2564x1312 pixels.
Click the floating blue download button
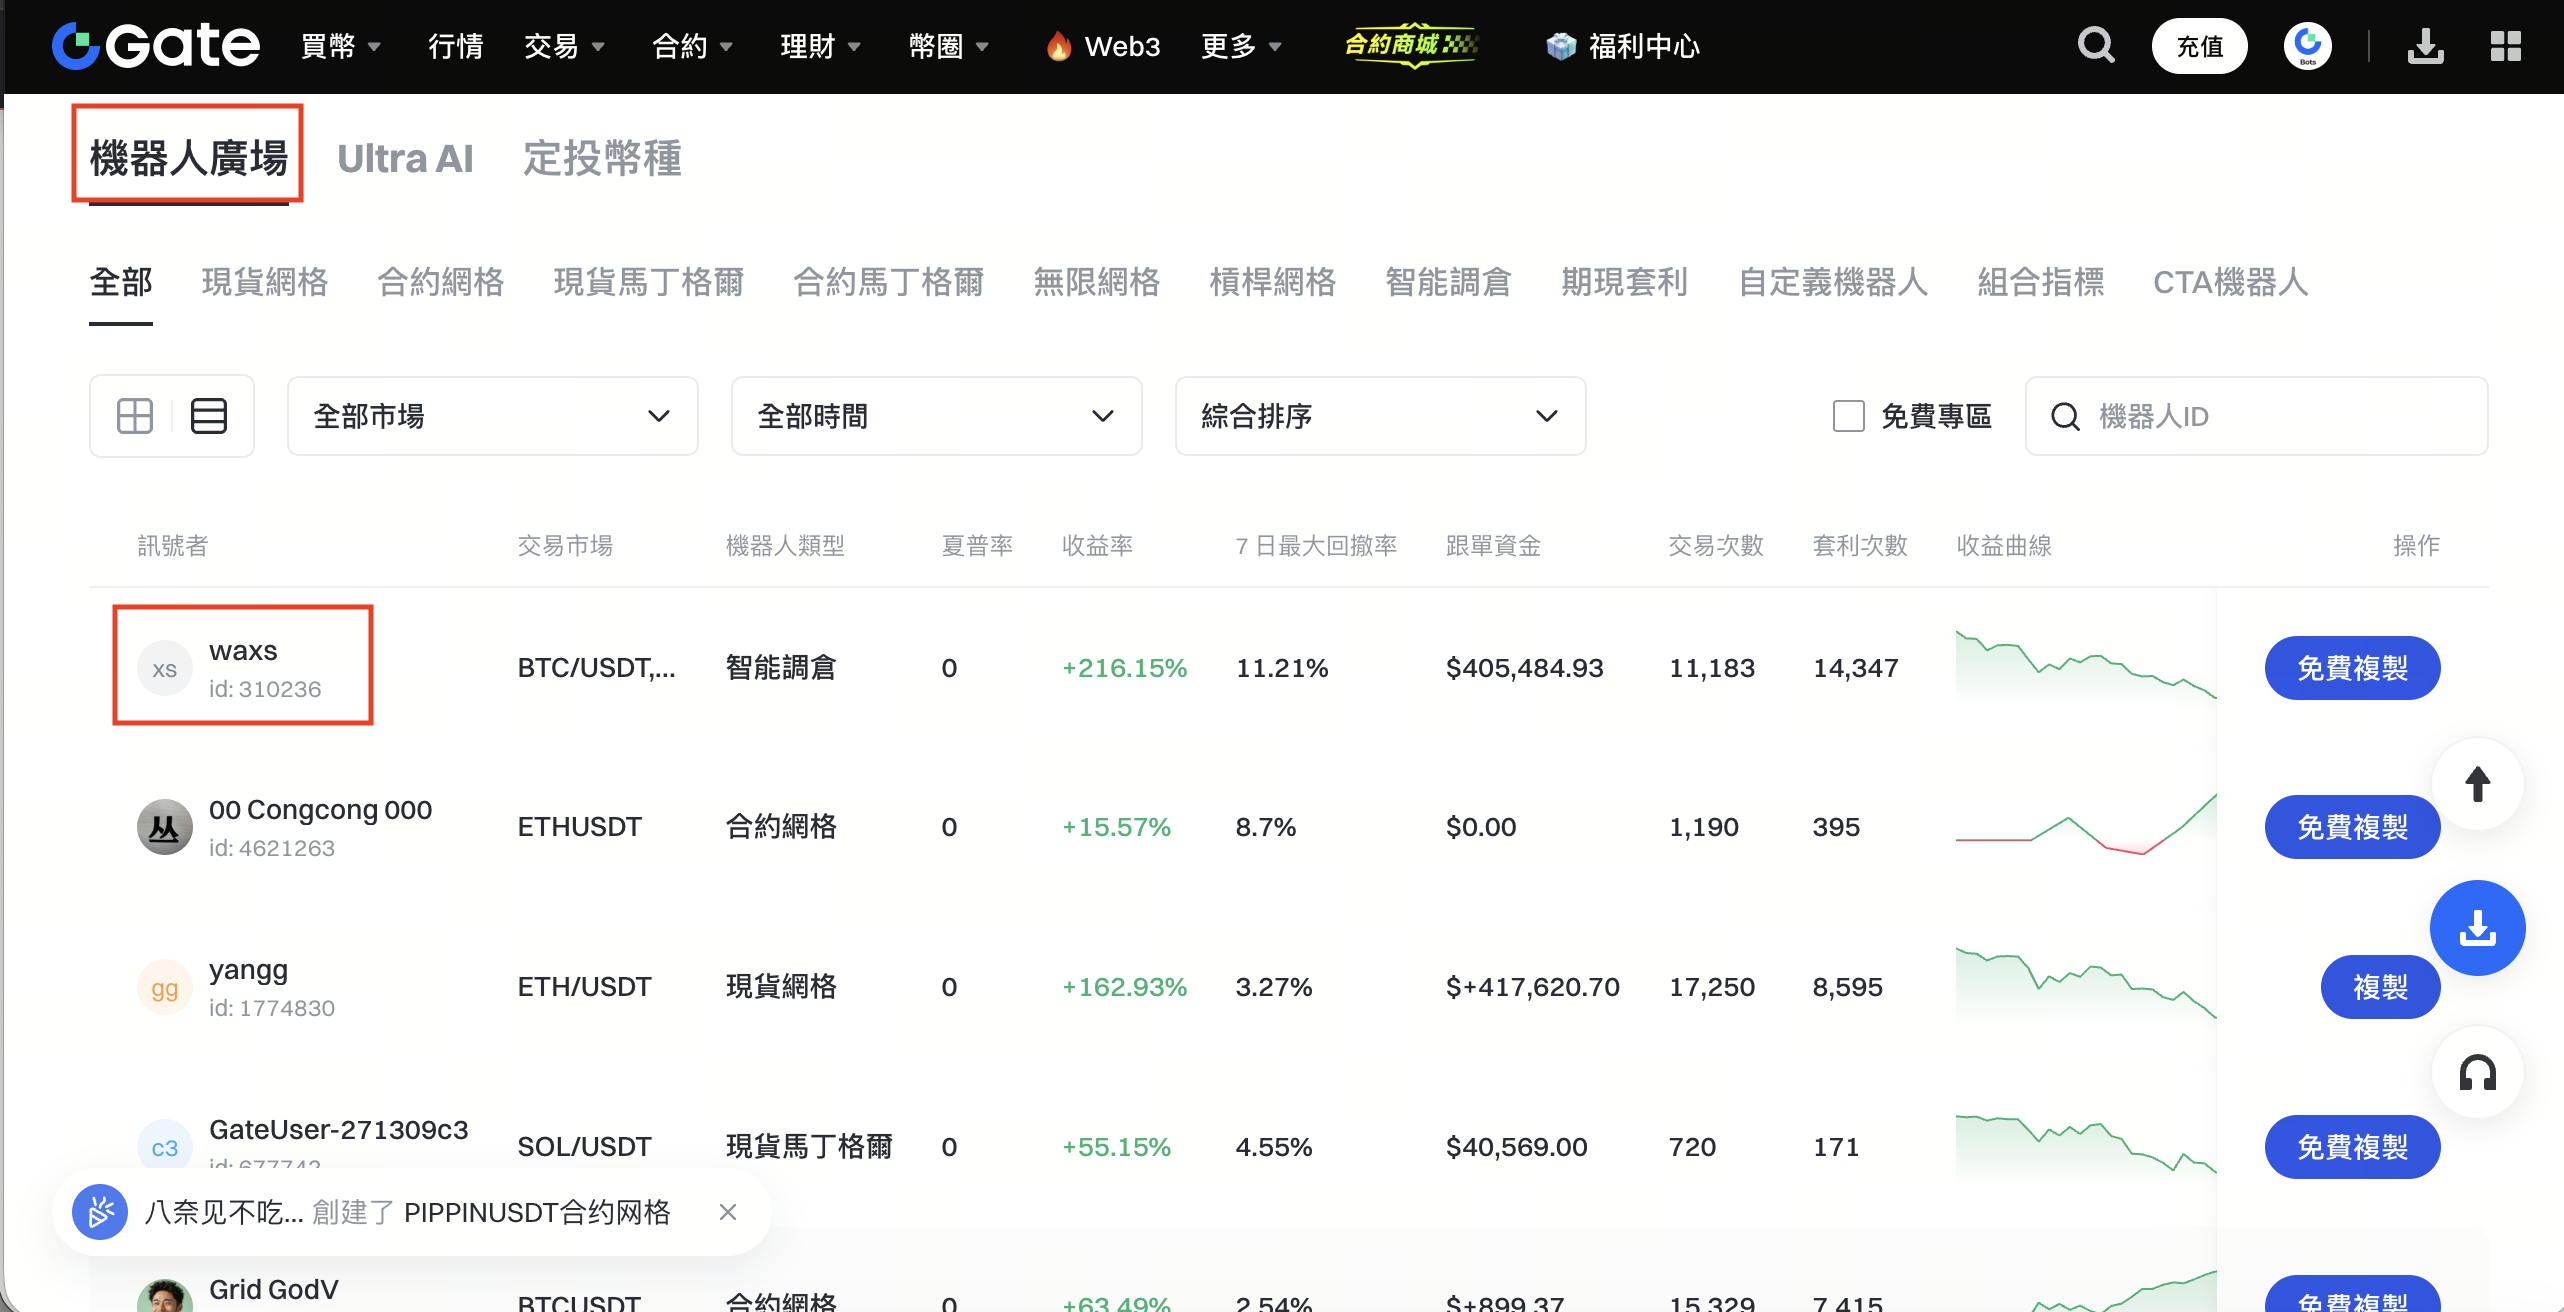click(2477, 928)
